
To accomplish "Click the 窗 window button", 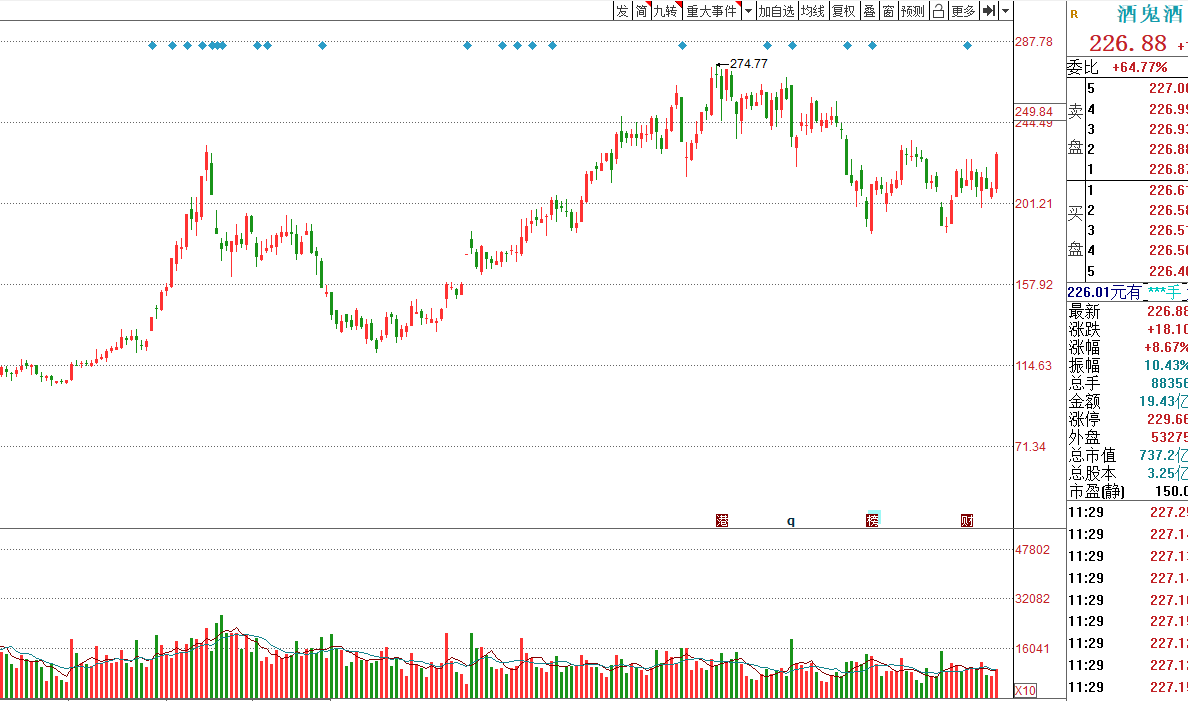I will (x=889, y=11).
